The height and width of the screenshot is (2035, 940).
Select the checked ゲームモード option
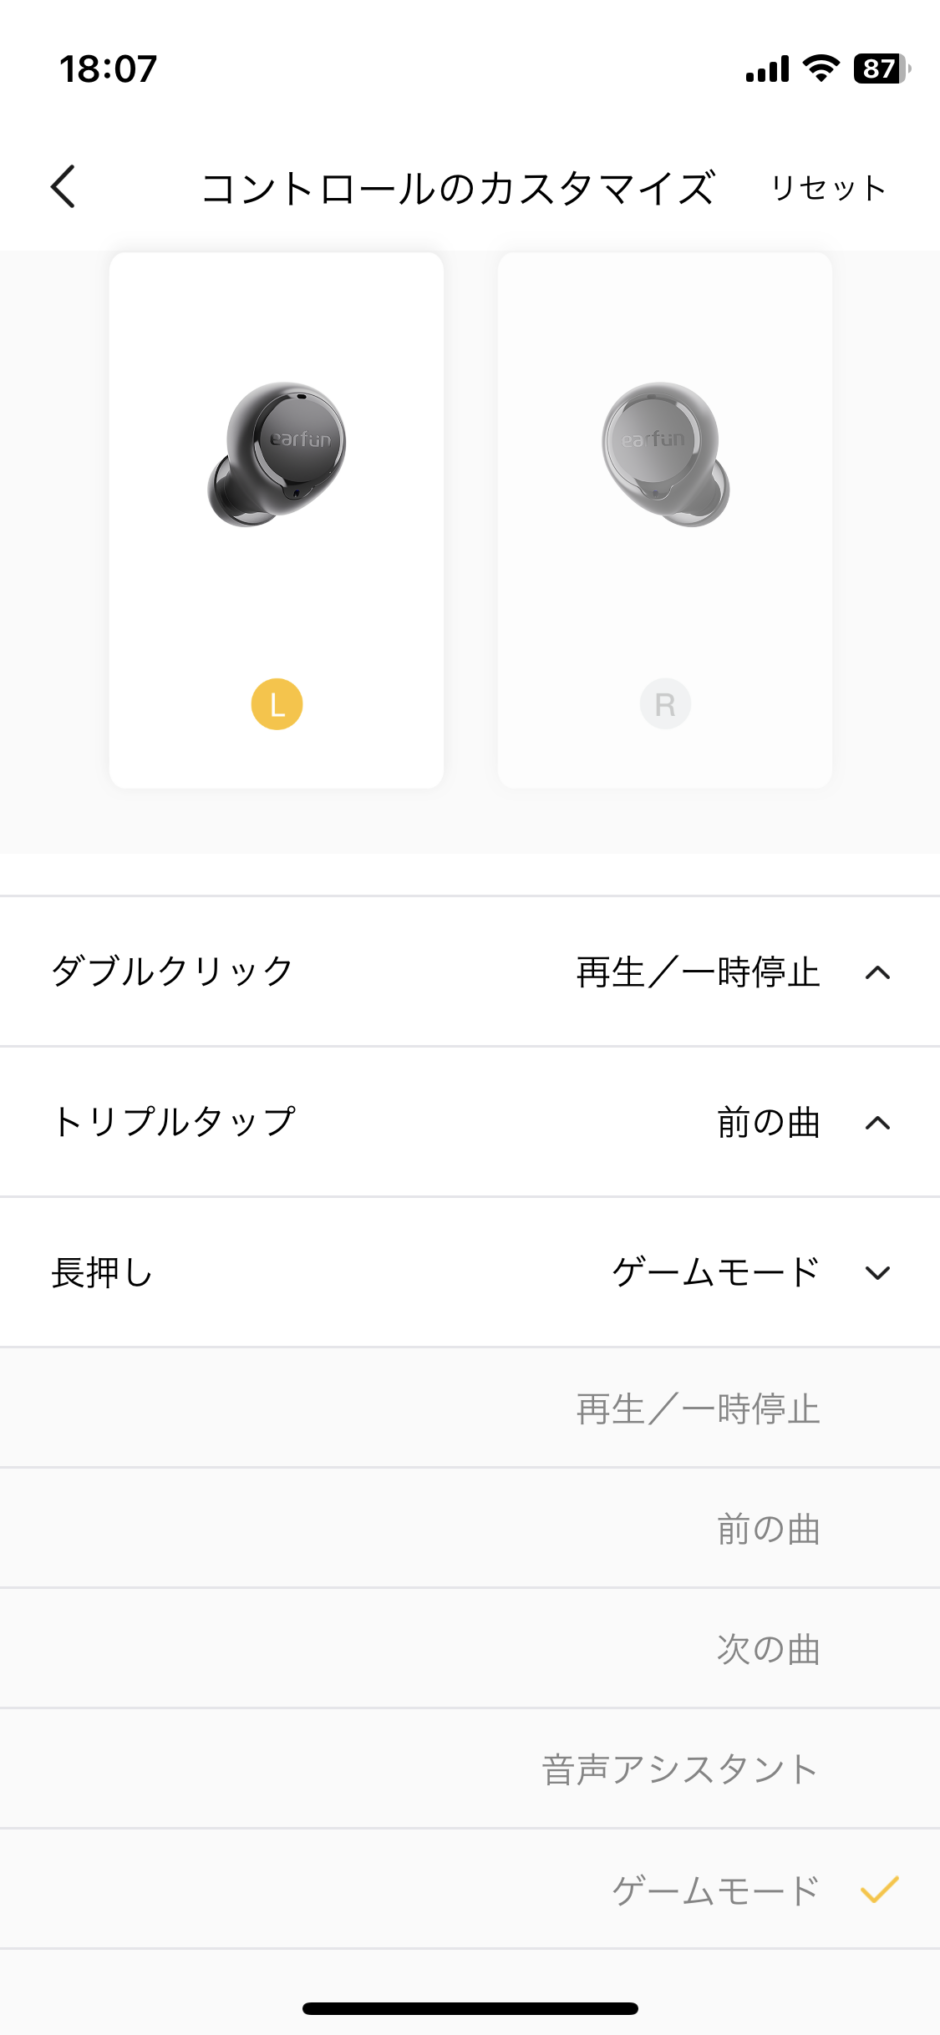715,1889
